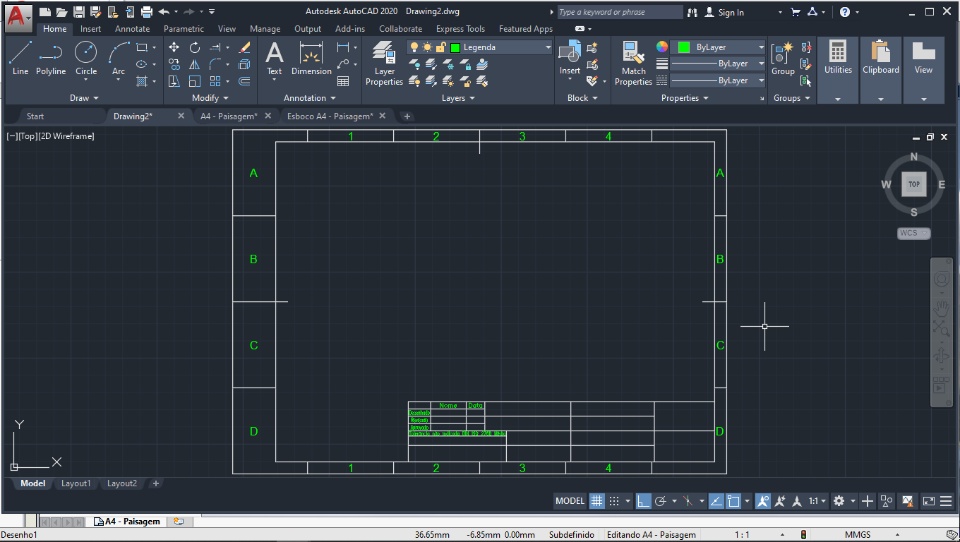Toggle layer on/off lightbulb for Legenda
Screen dimensions: 960x542
tap(414, 47)
